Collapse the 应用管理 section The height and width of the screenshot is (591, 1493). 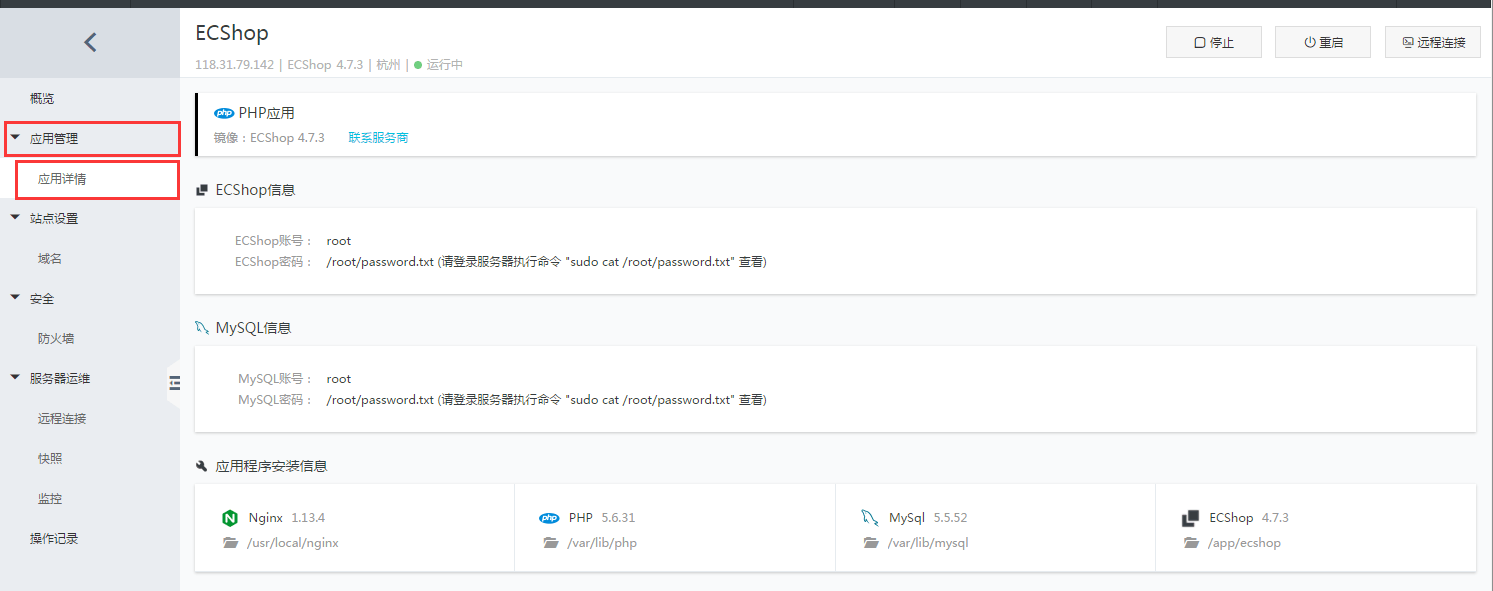[15, 138]
